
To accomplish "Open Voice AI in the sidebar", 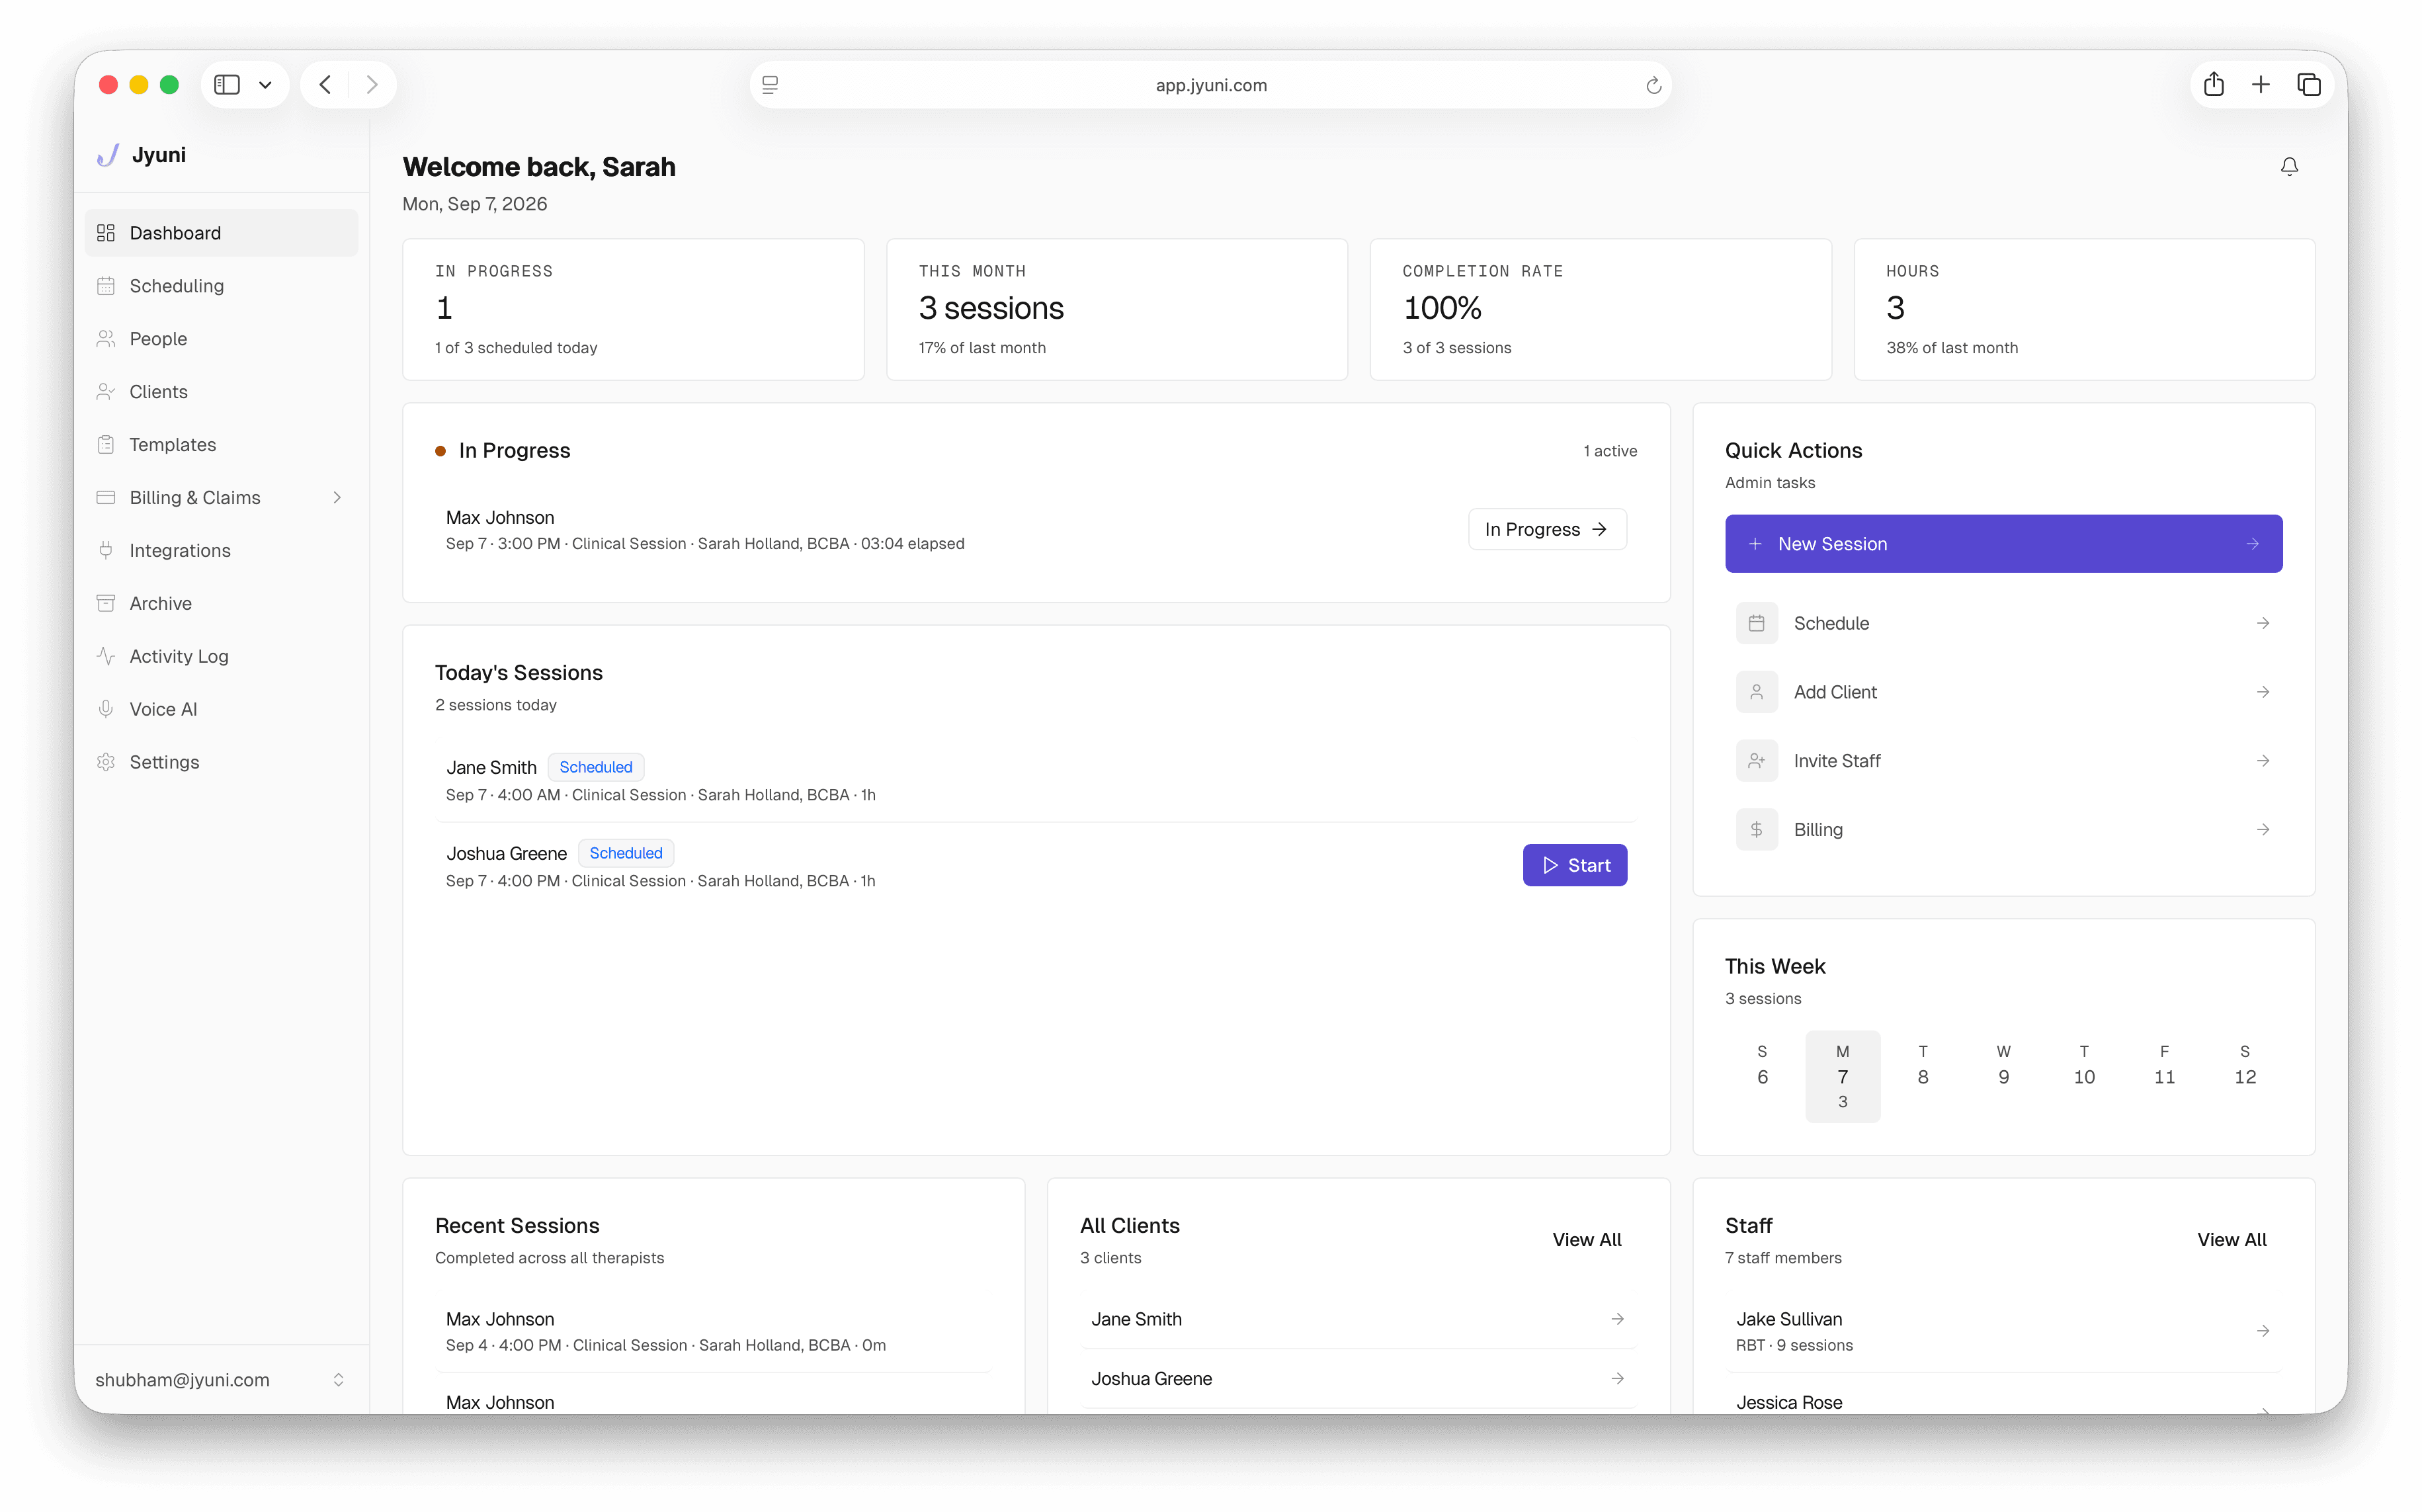I will pos(221,709).
